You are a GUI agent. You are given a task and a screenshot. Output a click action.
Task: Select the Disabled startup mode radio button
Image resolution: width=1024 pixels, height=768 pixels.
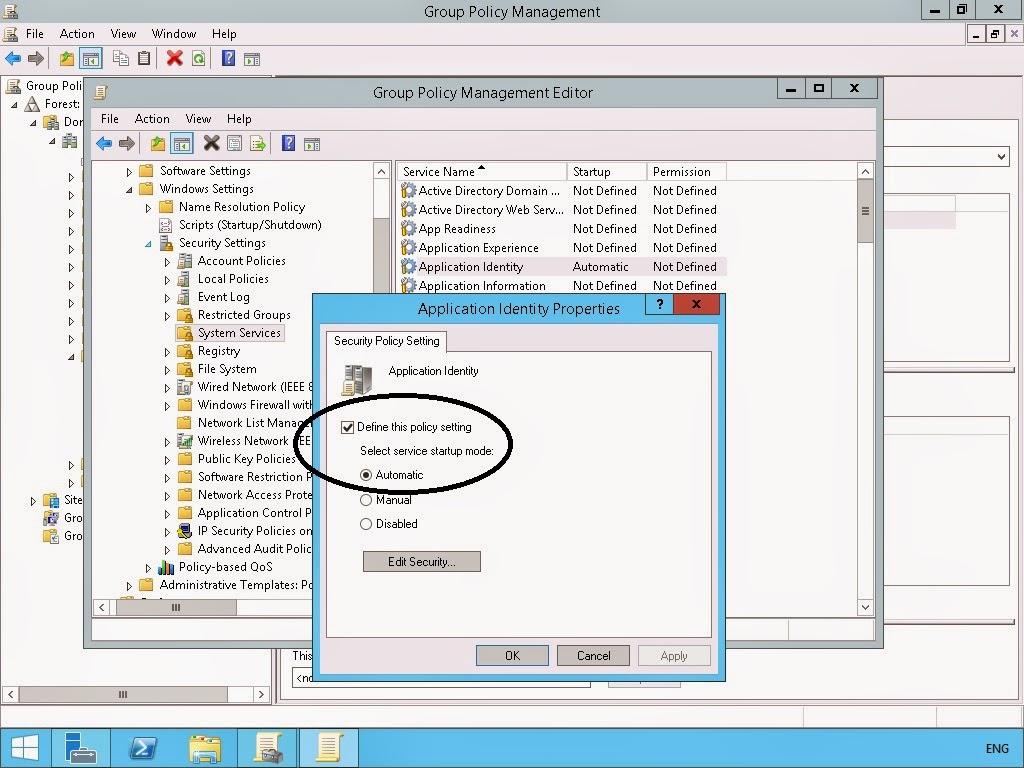[x=366, y=524]
